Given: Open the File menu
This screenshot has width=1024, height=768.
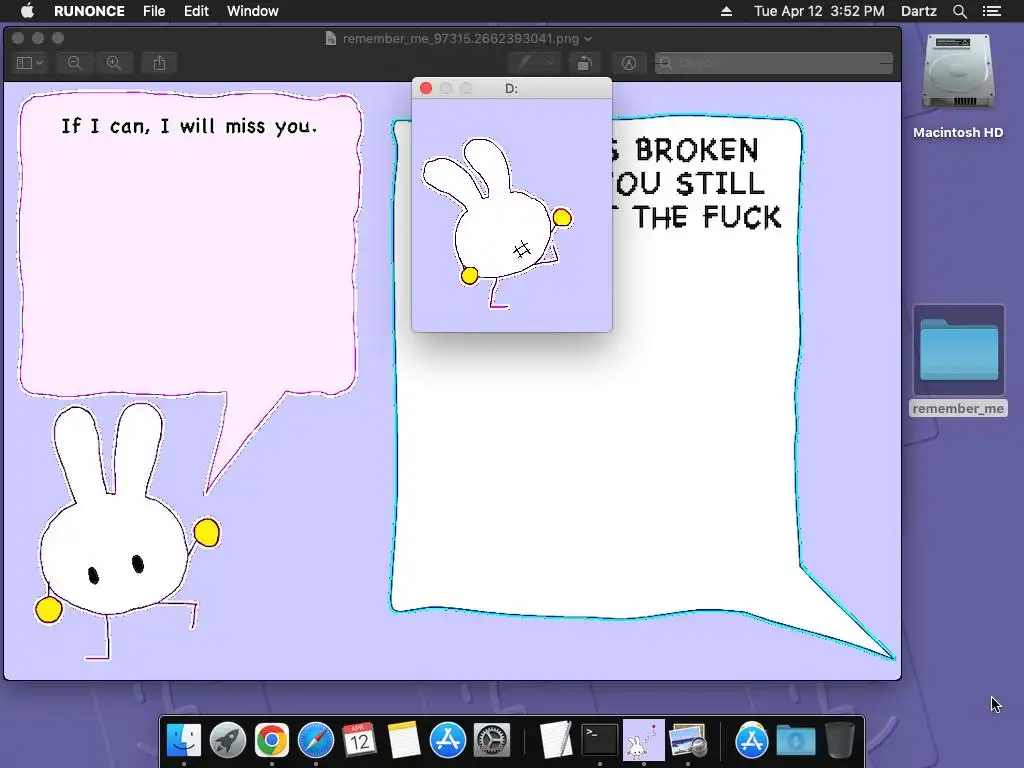Looking at the screenshot, I should click(x=154, y=11).
